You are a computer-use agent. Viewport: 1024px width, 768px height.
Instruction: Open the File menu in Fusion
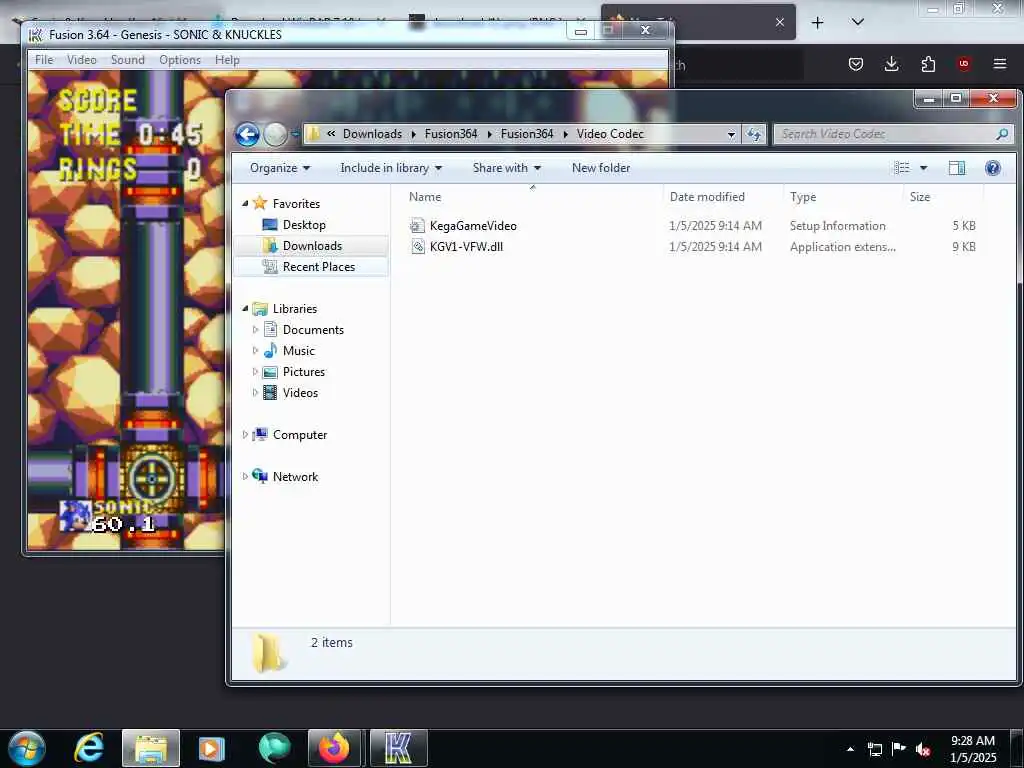[44, 59]
